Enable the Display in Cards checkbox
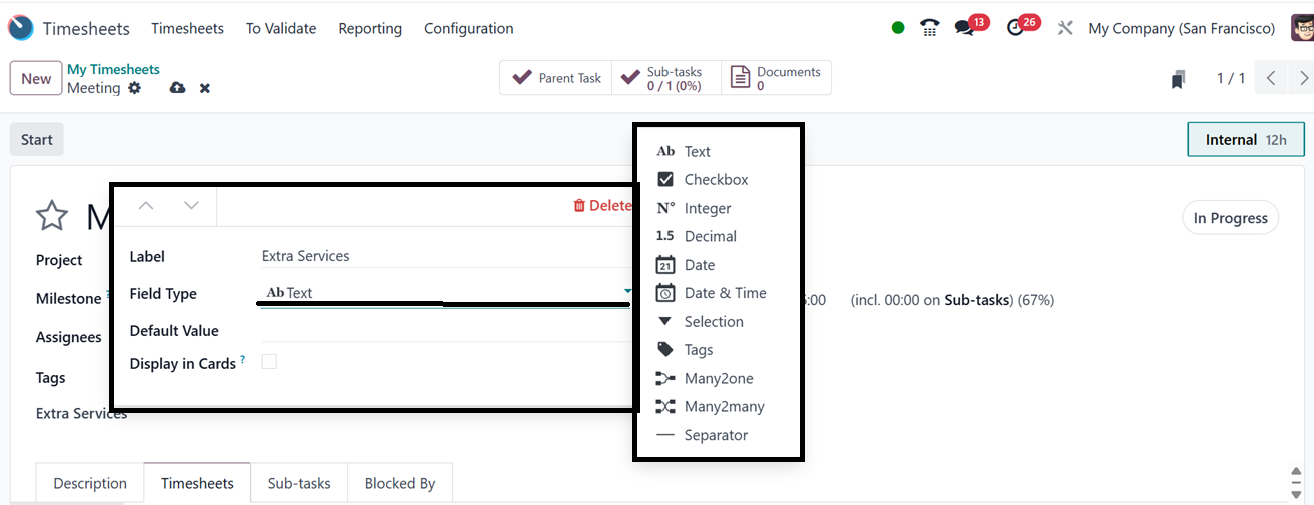Viewport: 1314px width, 505px height. tap(269, 362)
